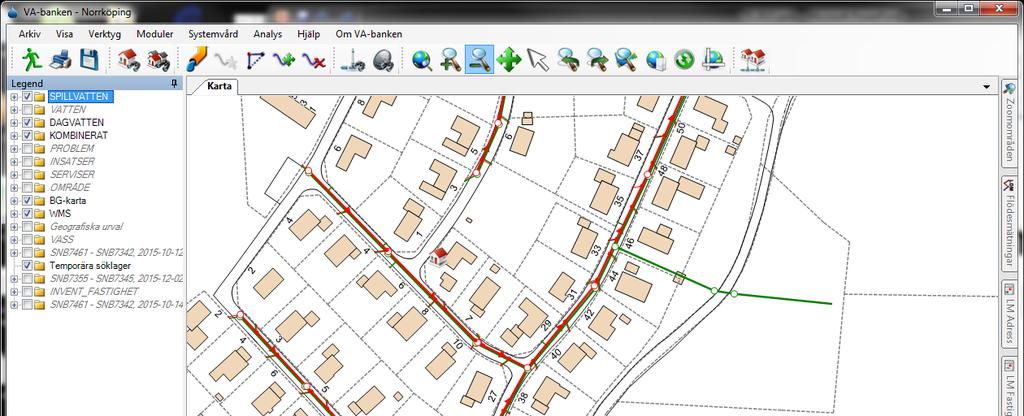Enable the PROBLEM layer checkbox
The image size is (1024, 416).
pos(27,149)
